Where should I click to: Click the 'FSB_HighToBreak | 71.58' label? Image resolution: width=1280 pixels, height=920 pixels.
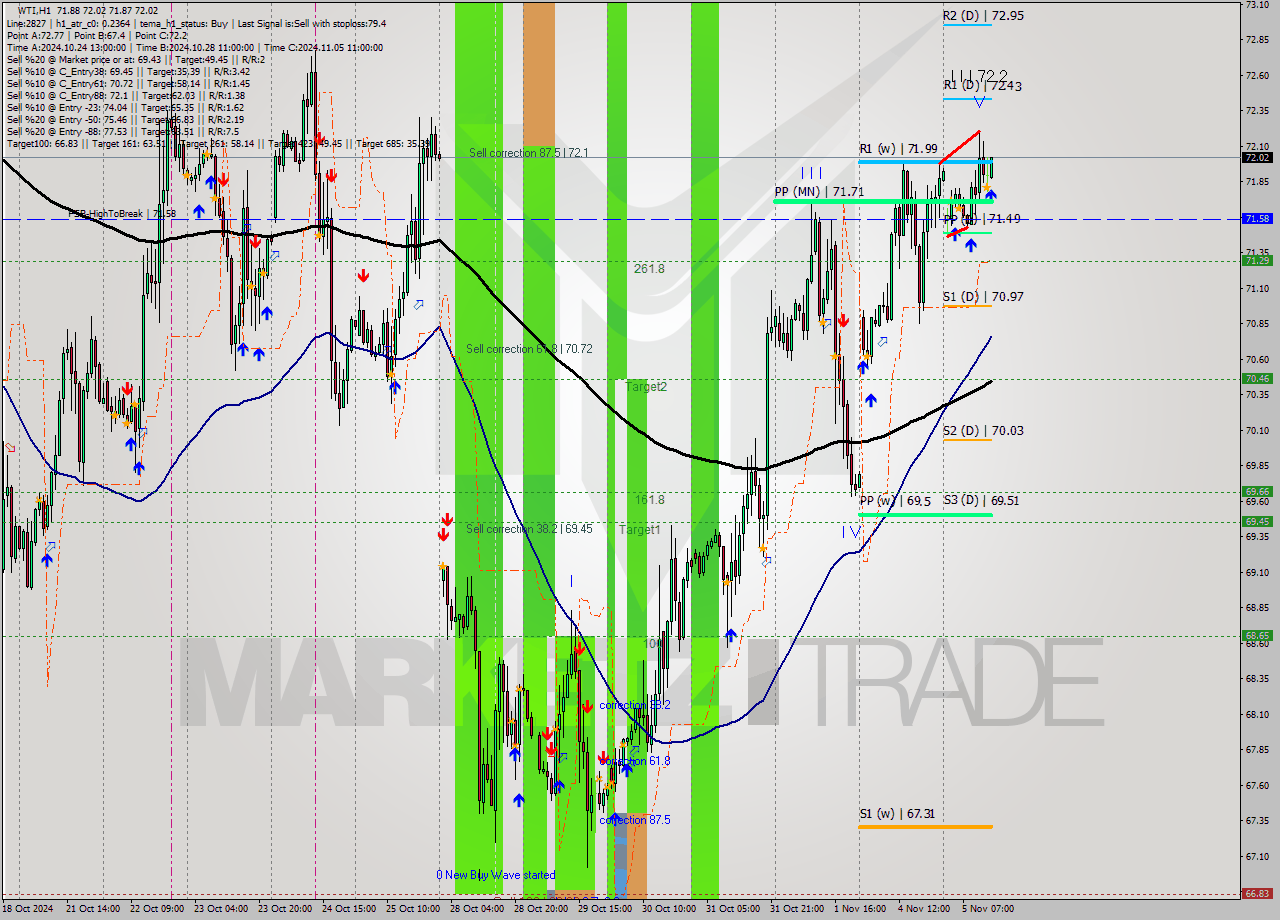tap(122, 214)
